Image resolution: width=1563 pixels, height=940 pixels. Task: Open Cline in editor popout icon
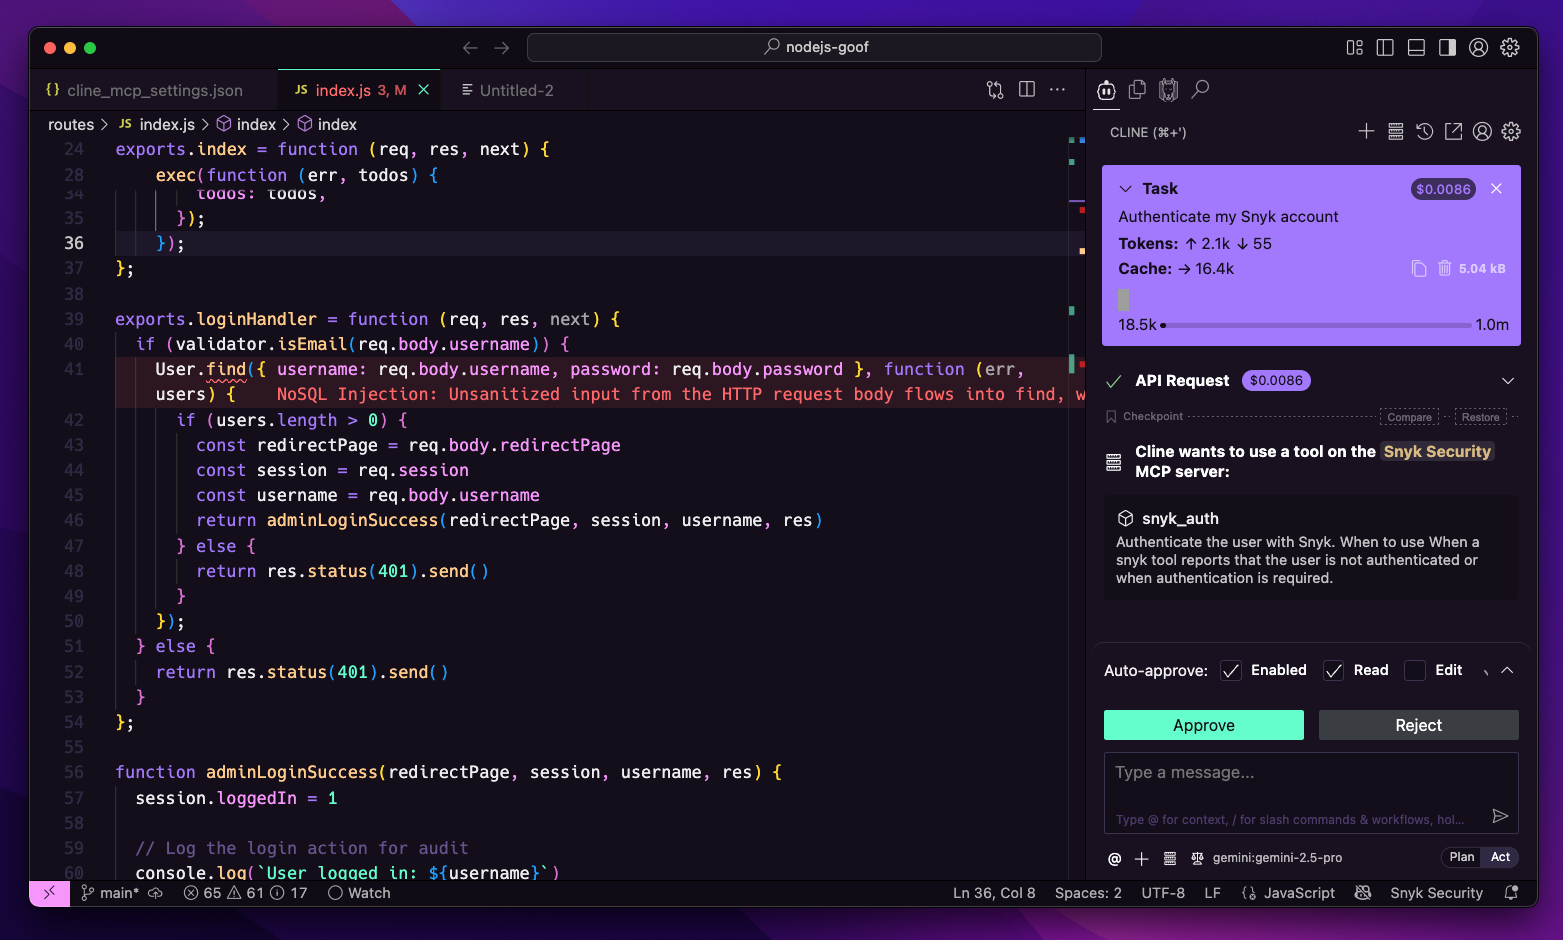1453,132
